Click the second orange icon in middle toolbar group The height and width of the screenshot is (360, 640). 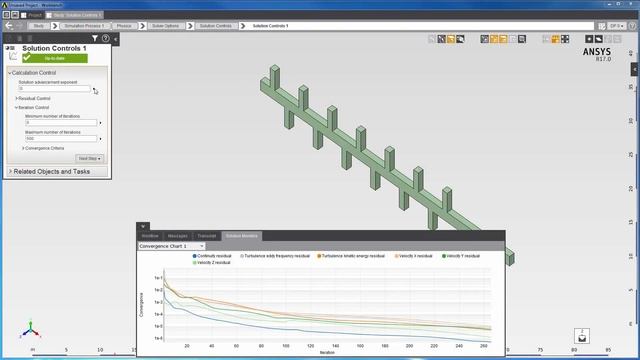tap(503, 39)
